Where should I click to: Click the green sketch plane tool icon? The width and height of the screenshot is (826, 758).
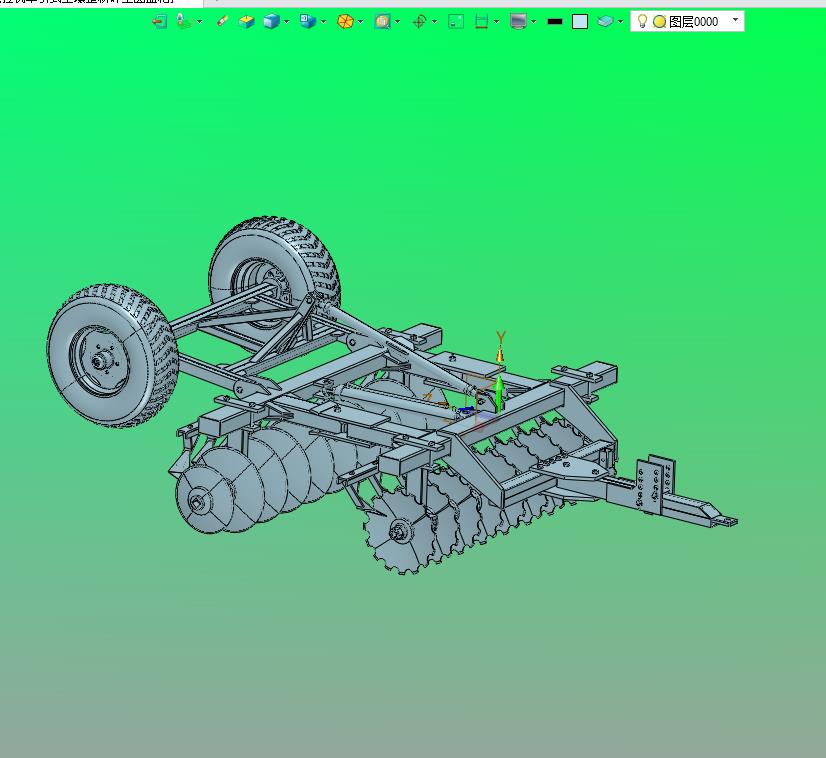184,22
